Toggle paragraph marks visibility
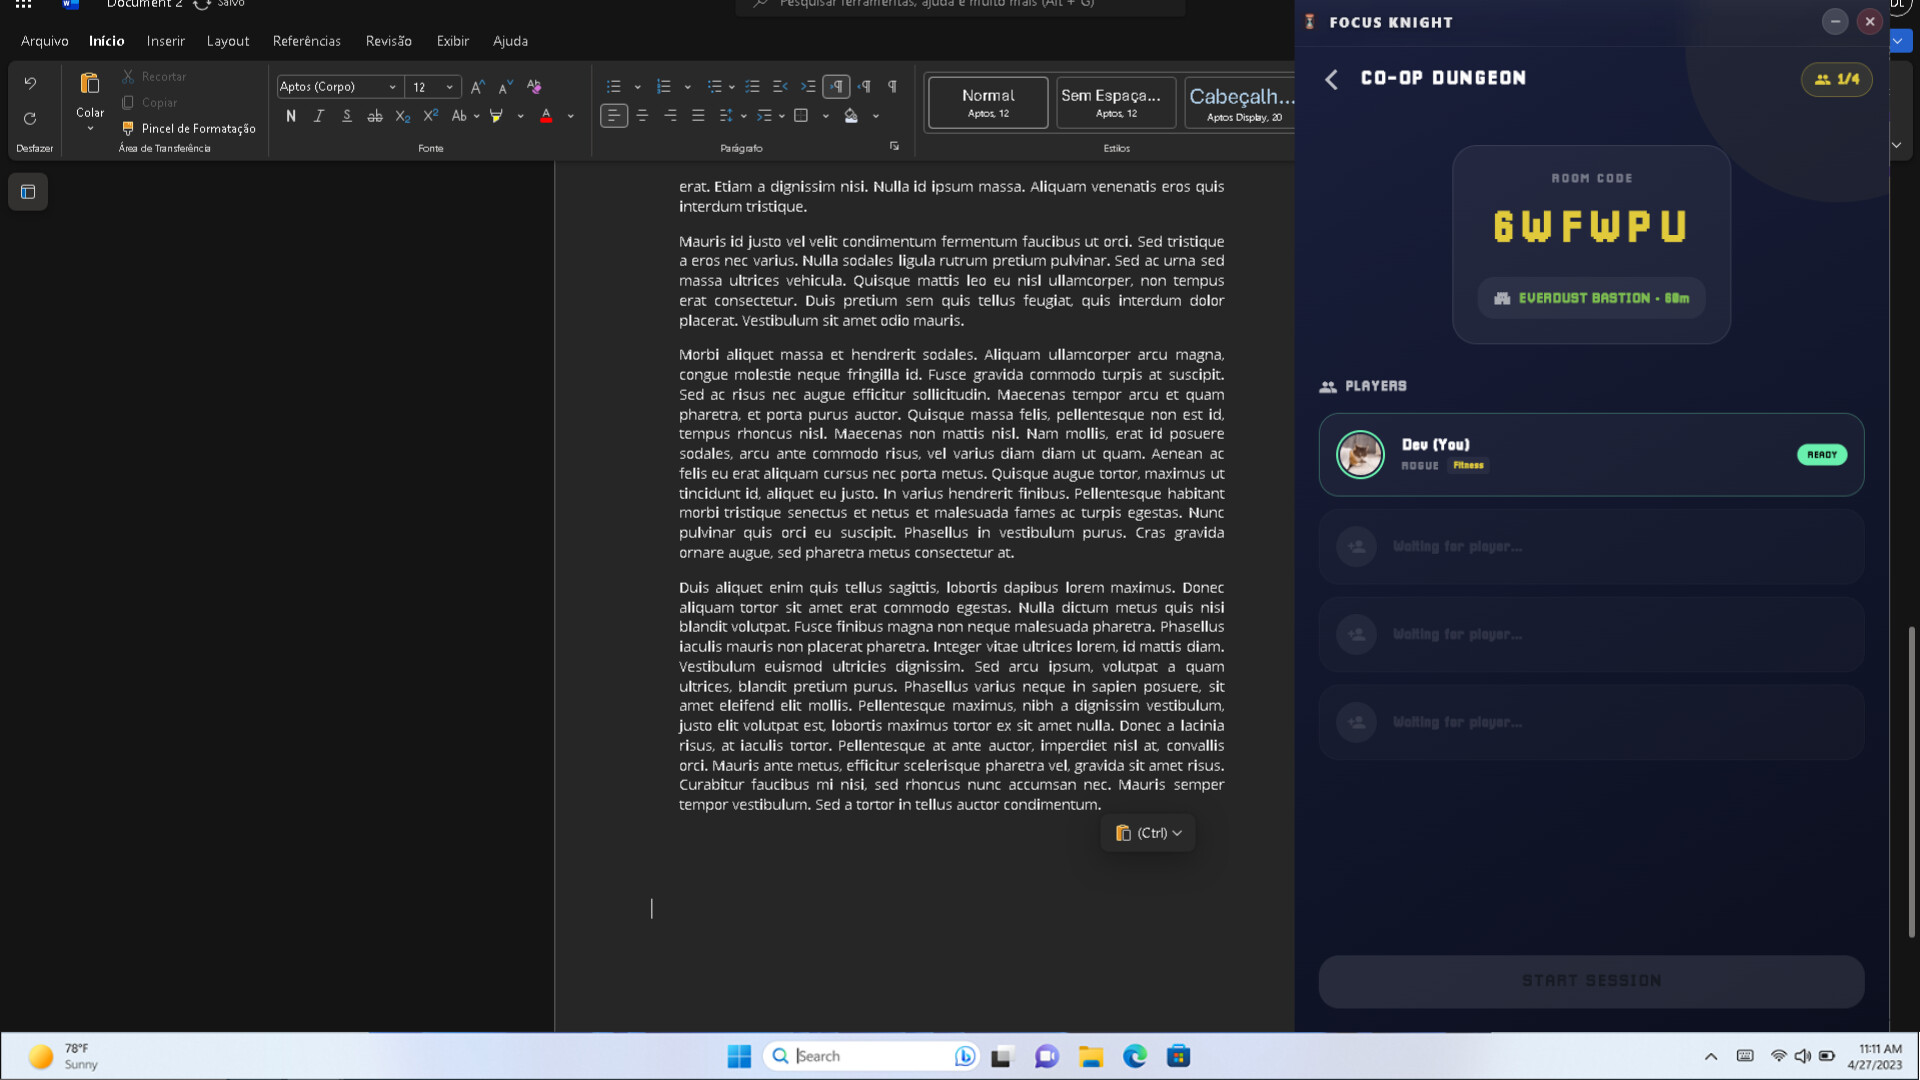This screenshot has width=1920, height=1080. tap(893, 87)
